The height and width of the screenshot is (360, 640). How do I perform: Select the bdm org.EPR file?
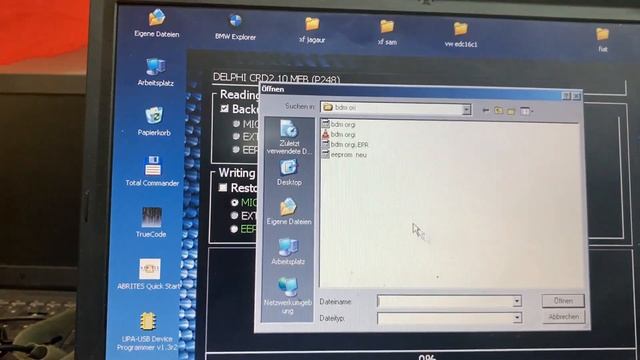[x=345, y=144]
